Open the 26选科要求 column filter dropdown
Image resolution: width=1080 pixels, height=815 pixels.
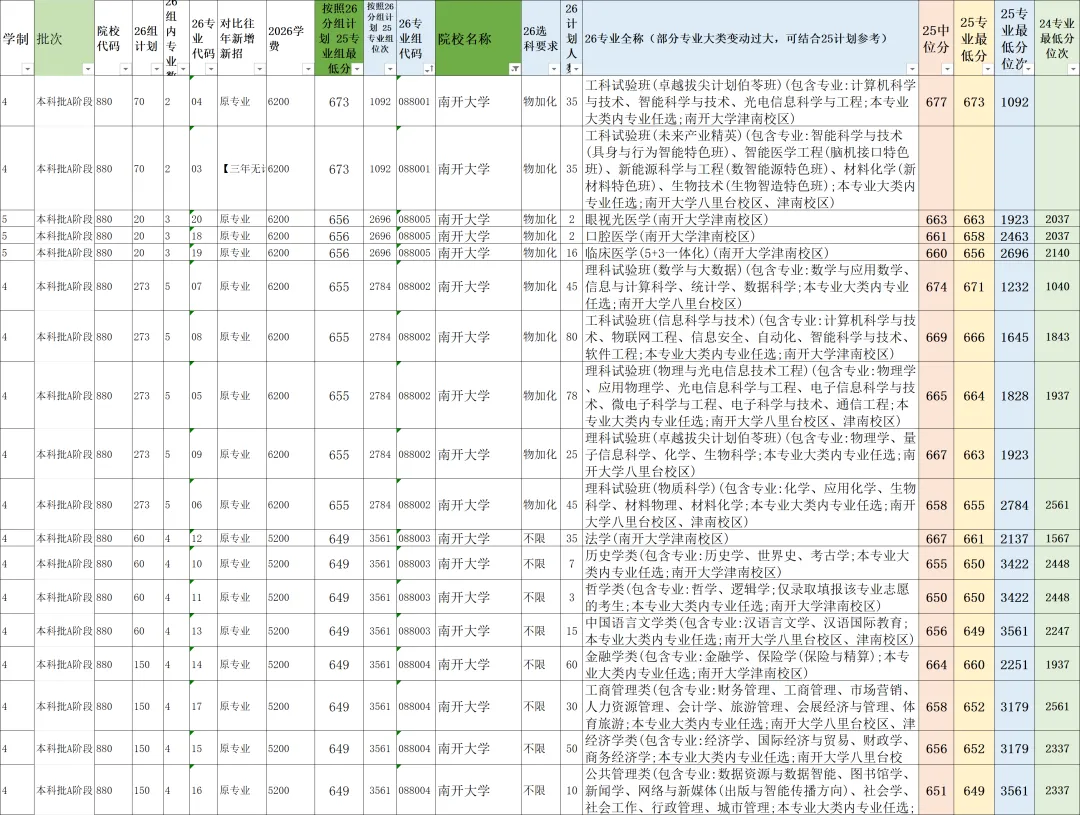554,69
